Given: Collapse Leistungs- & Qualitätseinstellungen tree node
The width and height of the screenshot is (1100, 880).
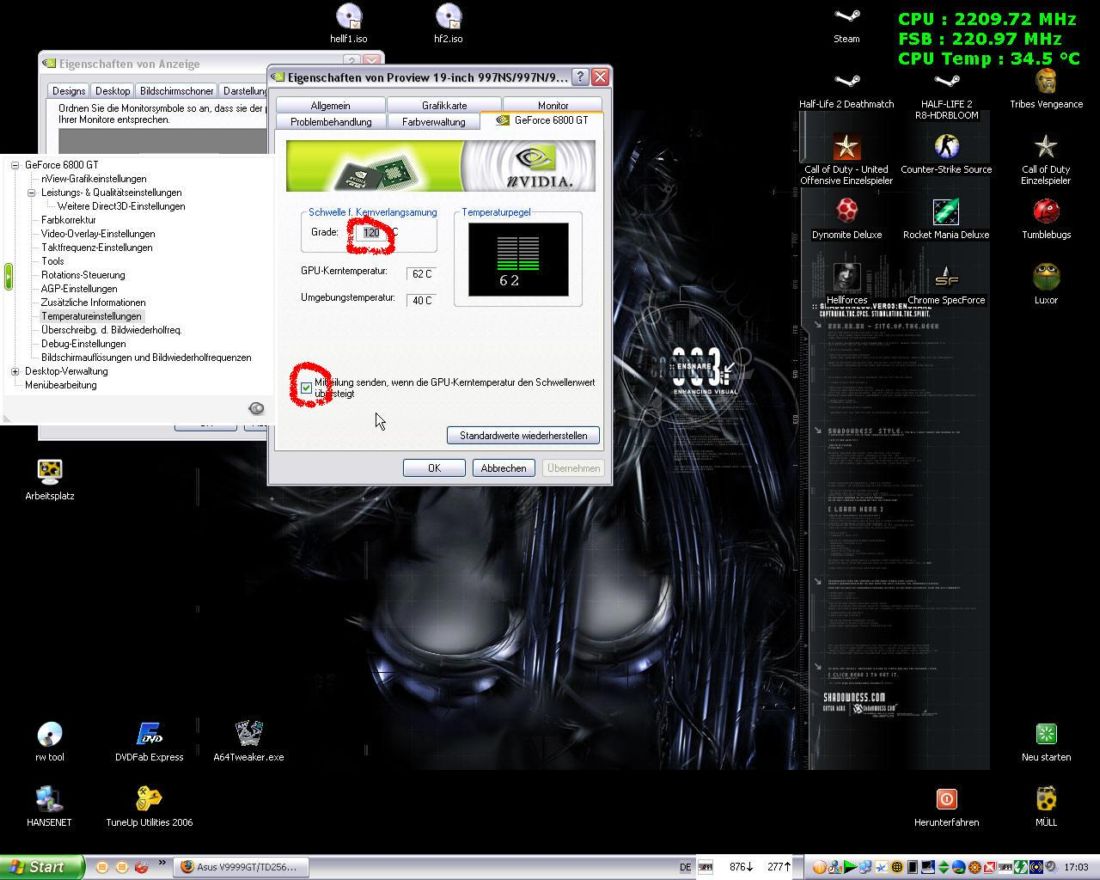Looking at the screenshot, I should point(32,192).
